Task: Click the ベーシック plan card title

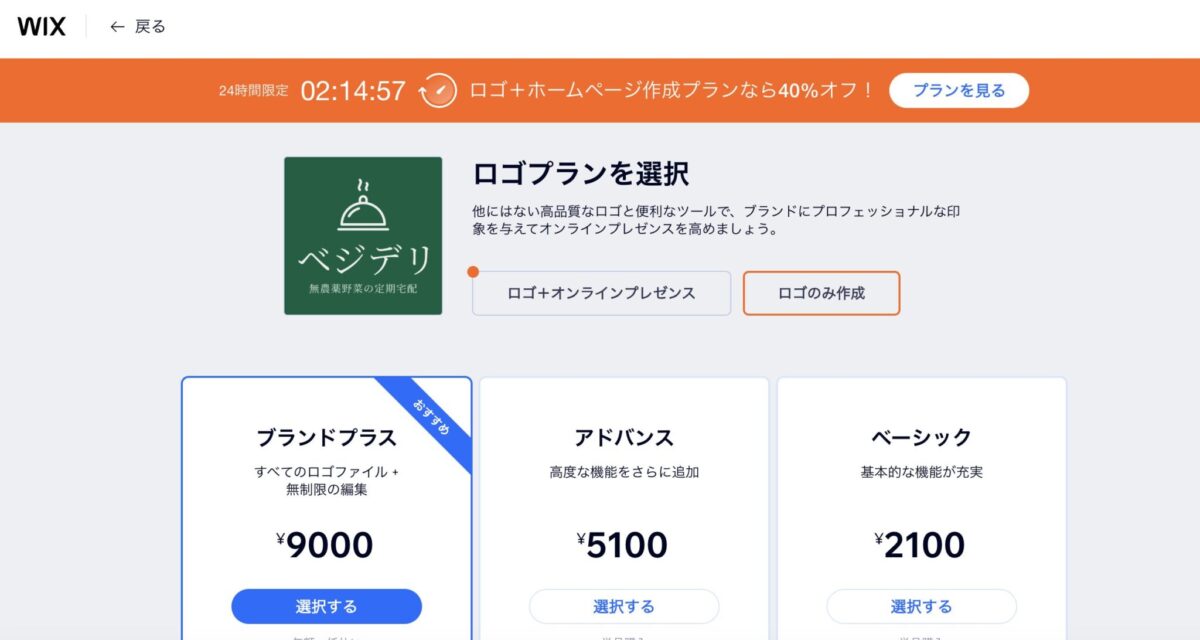Action: pyautogui.click(x=921, y=438)
